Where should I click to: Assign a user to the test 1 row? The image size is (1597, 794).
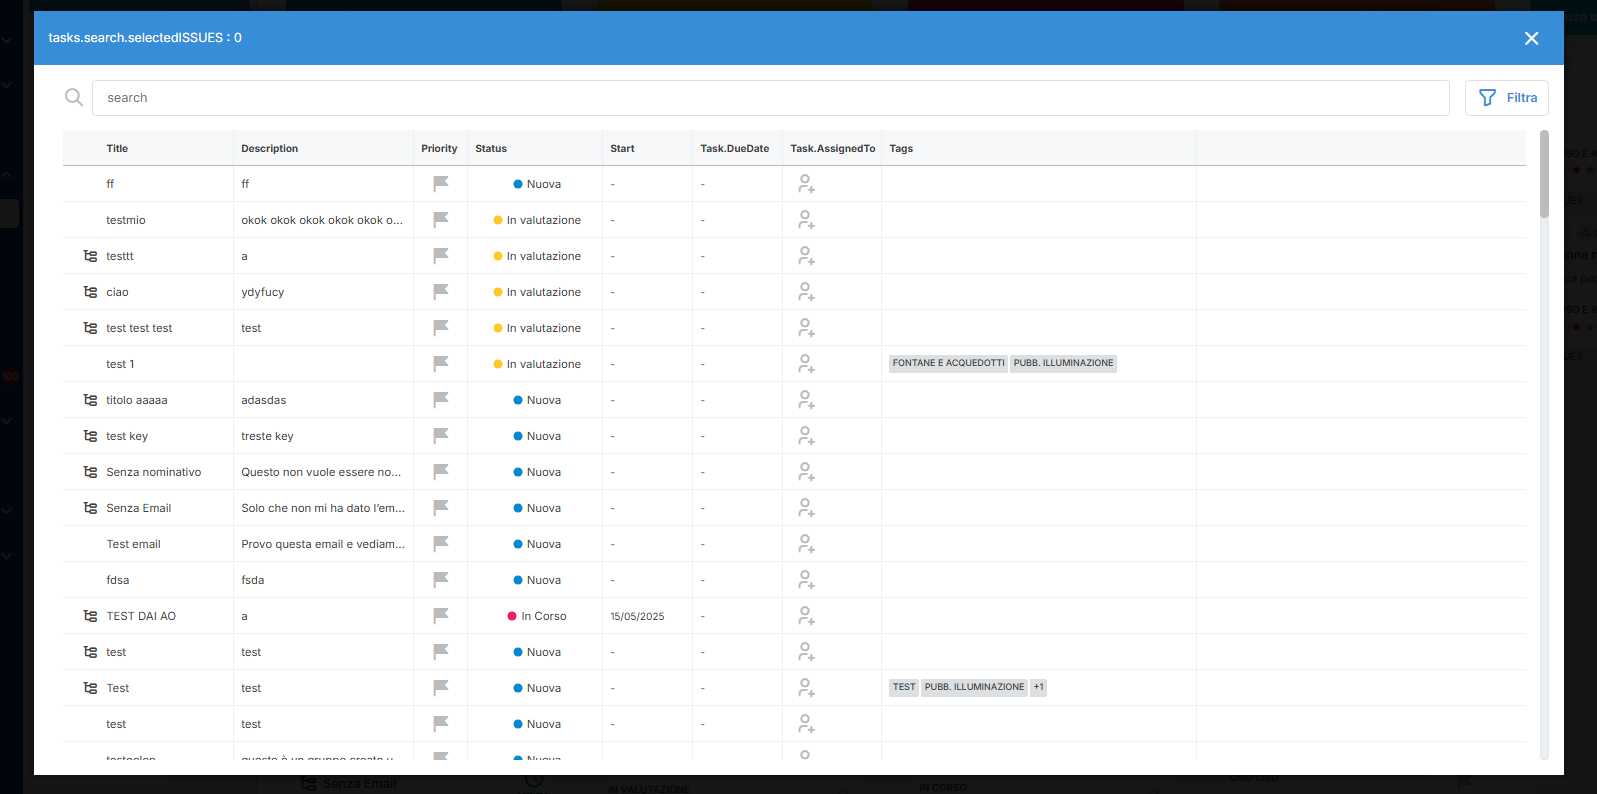click(x=806, y=364)
